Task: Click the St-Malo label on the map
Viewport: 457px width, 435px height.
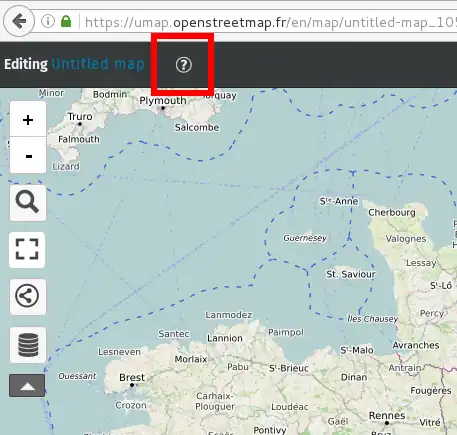Action: coord(357,350)
